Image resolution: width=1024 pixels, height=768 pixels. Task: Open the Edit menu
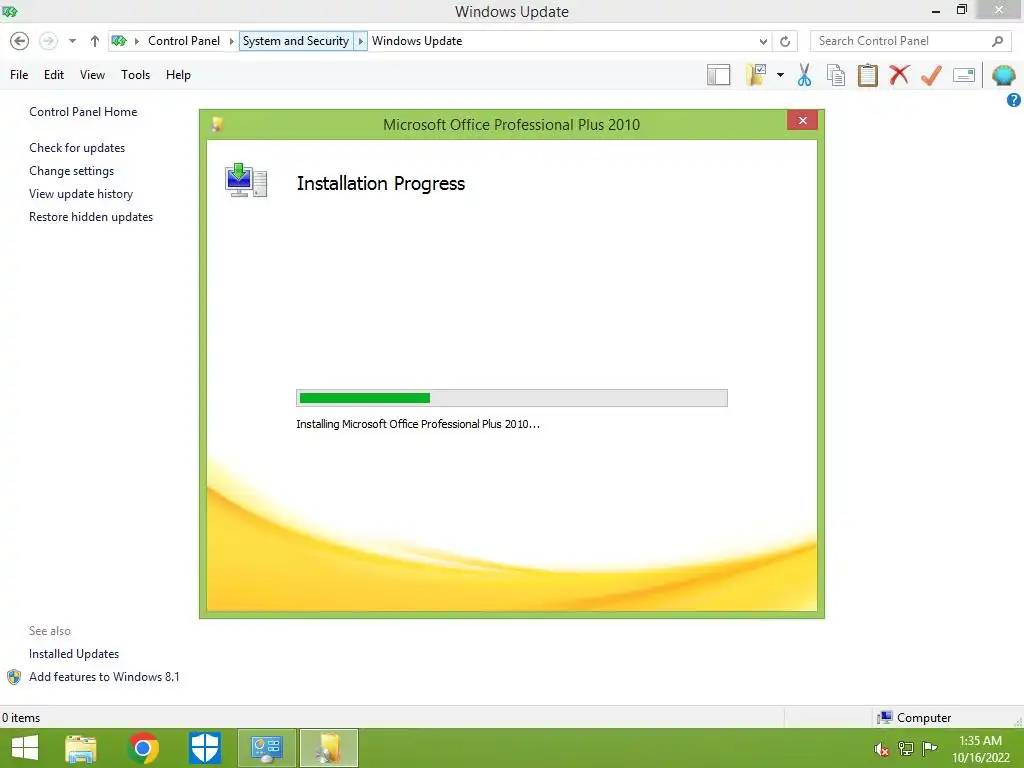(54, 75)
